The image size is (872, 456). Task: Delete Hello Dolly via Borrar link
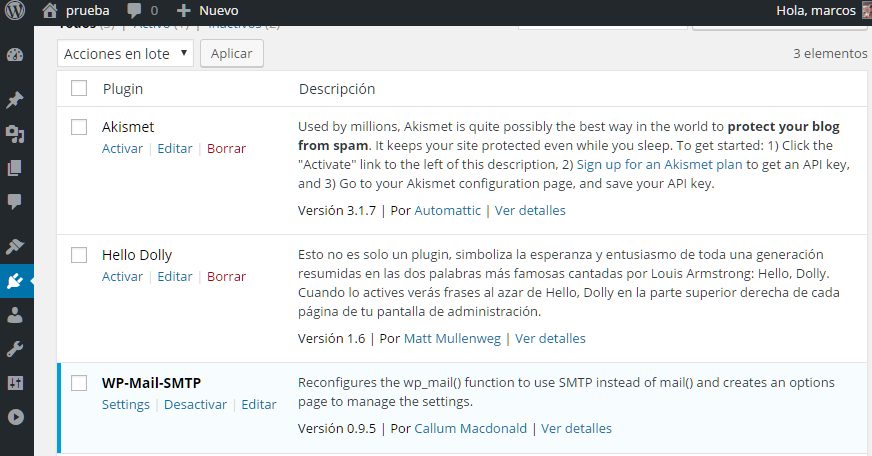(226, 276)
